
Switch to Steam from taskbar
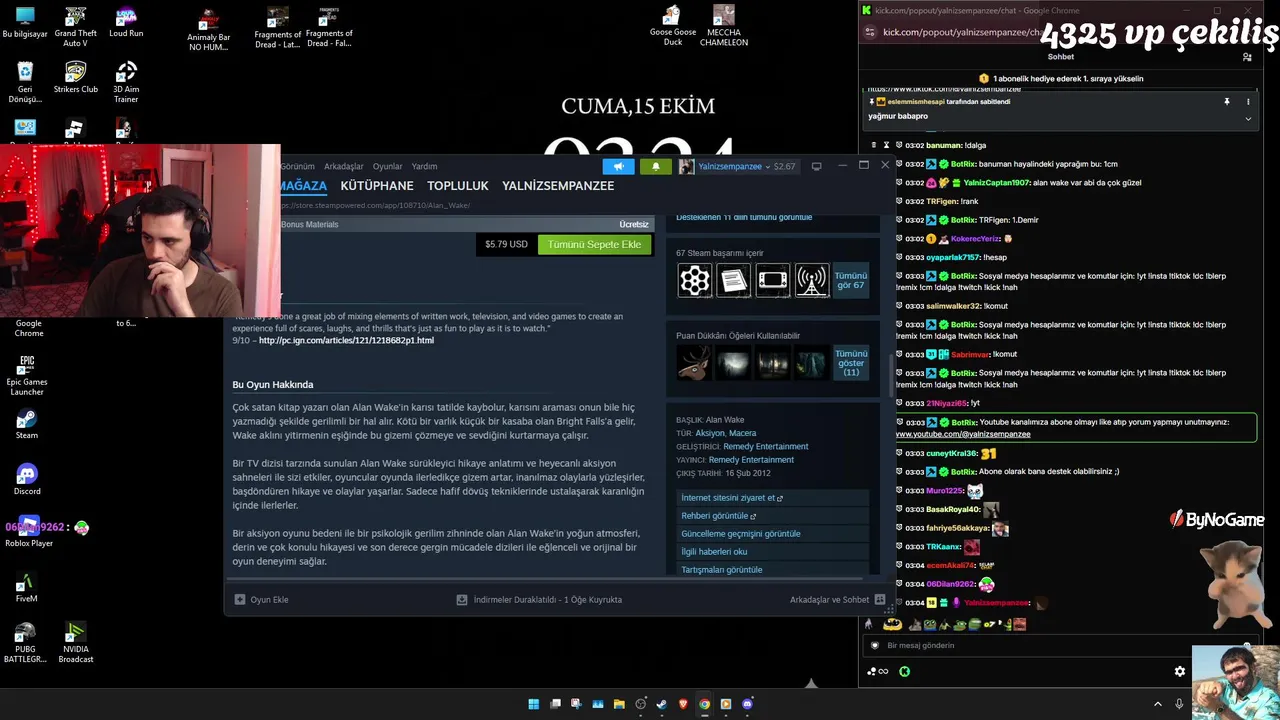coord(662,704)
